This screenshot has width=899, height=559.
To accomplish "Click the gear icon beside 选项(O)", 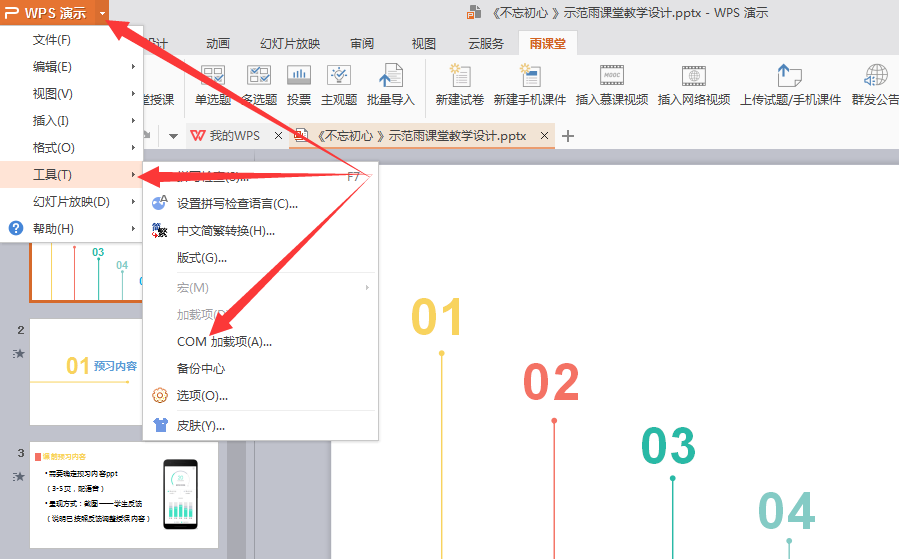I will point(159,396).
